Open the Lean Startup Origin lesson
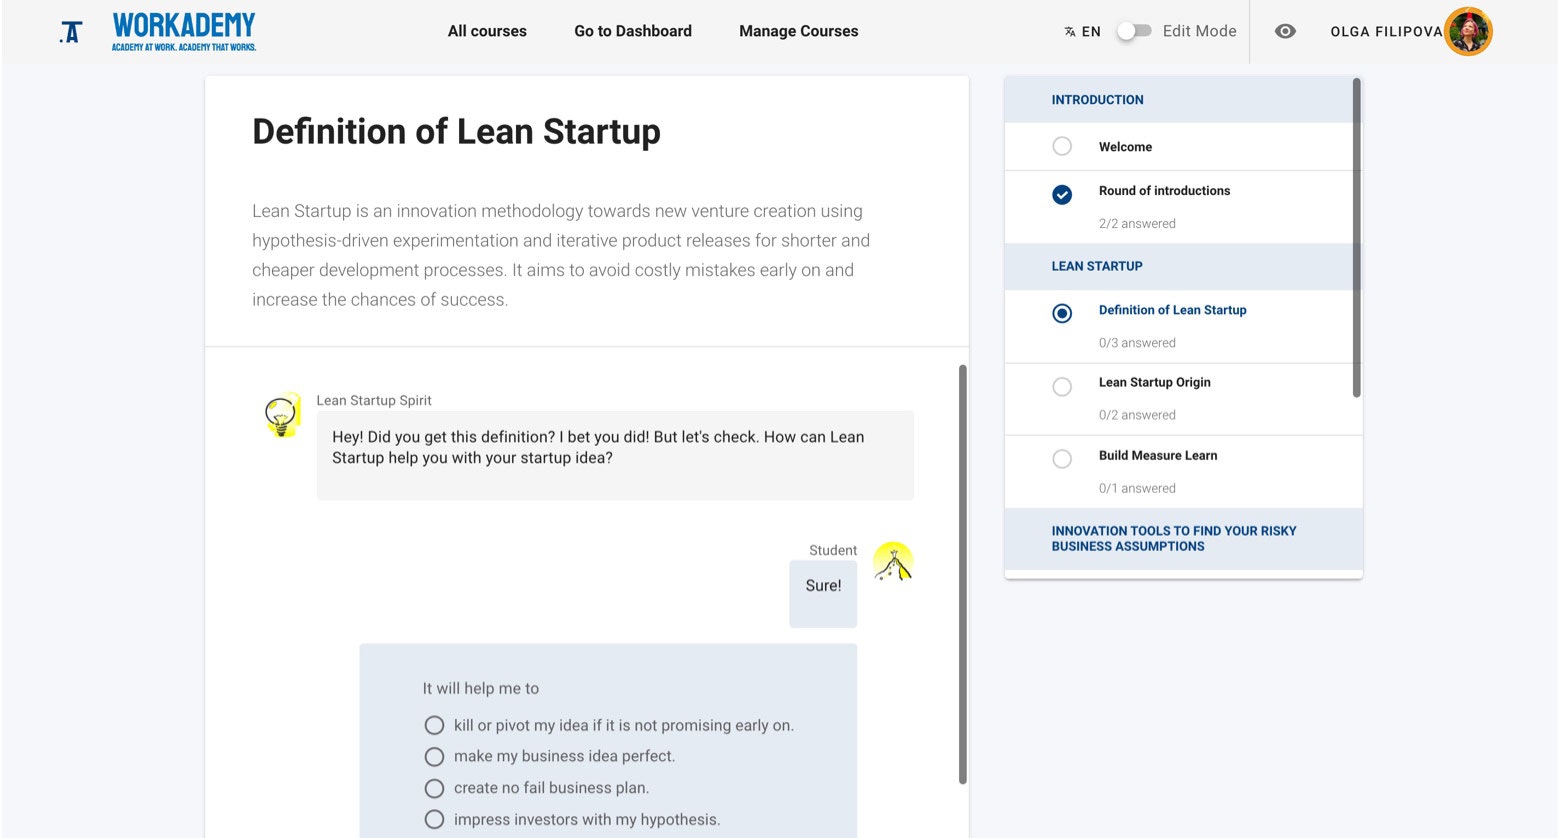Image resolution: width=1558 pixels, height=838 pixels. tap(1154, 383)
